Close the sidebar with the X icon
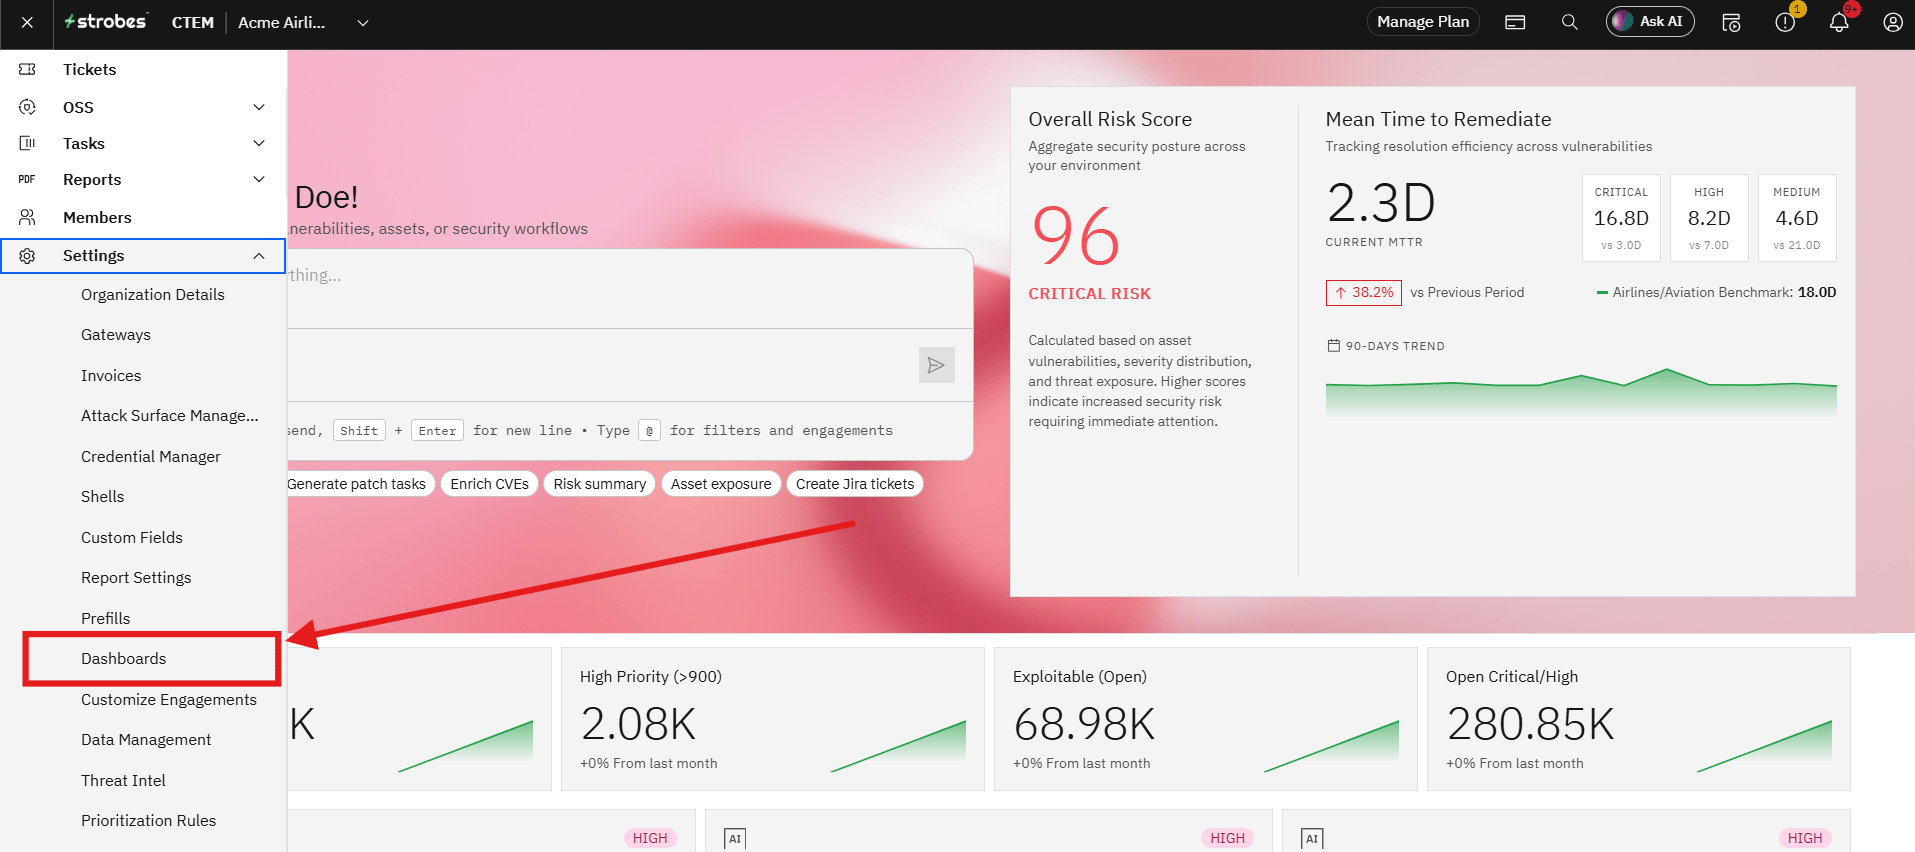This screenshot has height=852, width=1915. point(27,22)
